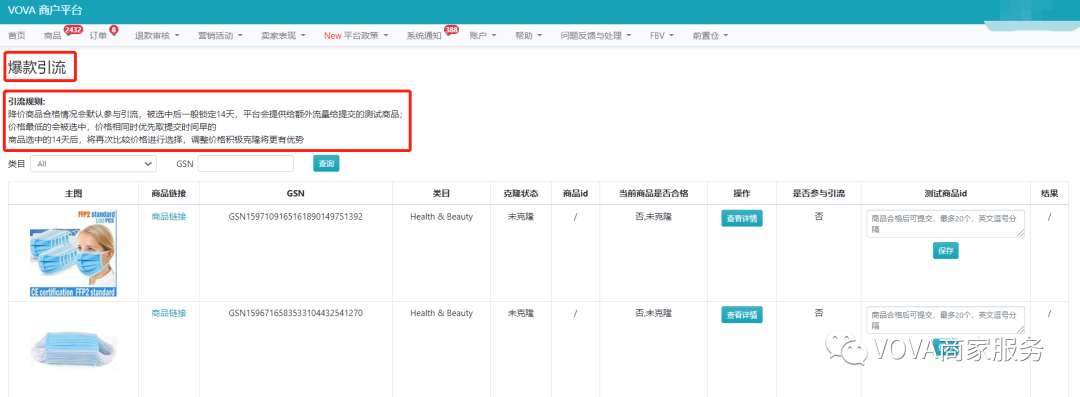Expand the 退款审核 dropdown menu
The image size is (1080, 397).
point(157,36)
